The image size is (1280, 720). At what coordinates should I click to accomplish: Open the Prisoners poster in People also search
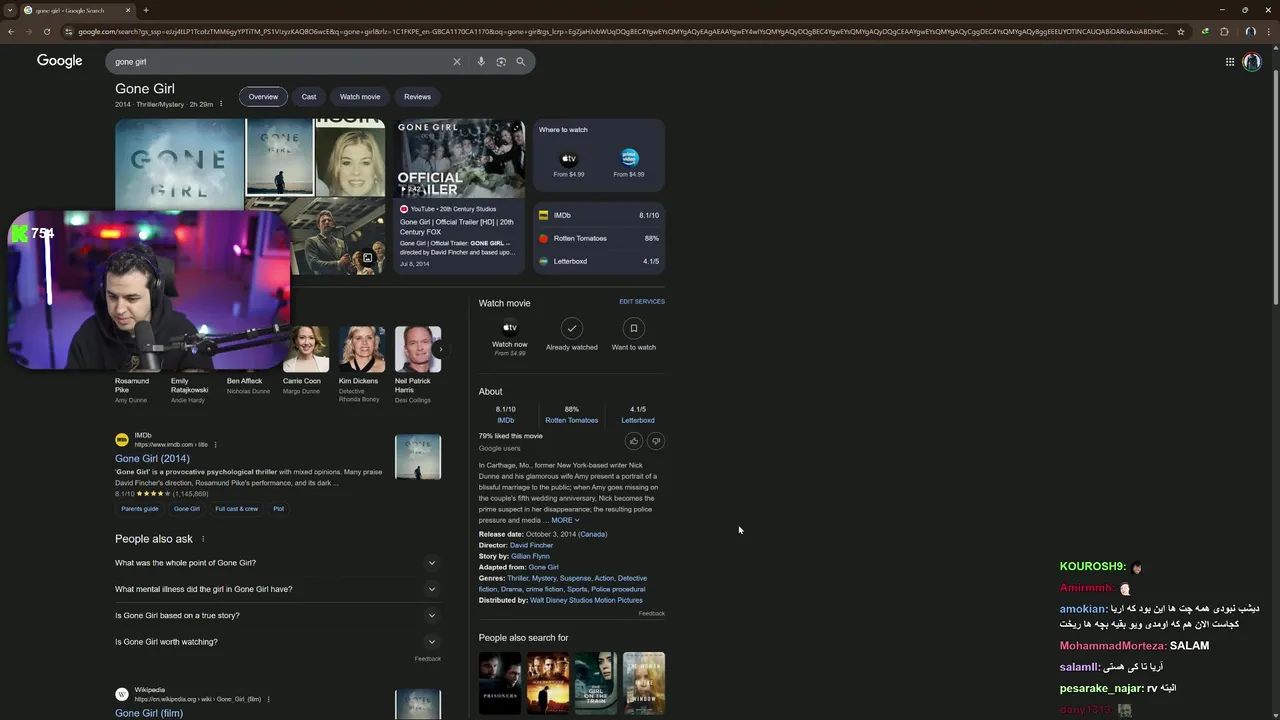[500, 683]
